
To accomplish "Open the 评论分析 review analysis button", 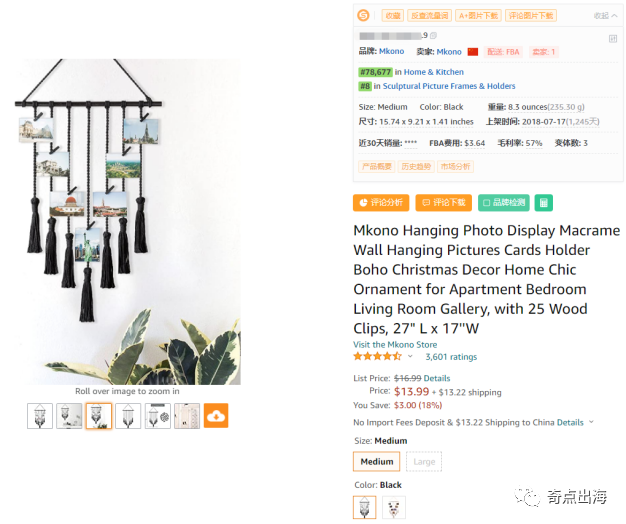I will (x=381, y=203).
